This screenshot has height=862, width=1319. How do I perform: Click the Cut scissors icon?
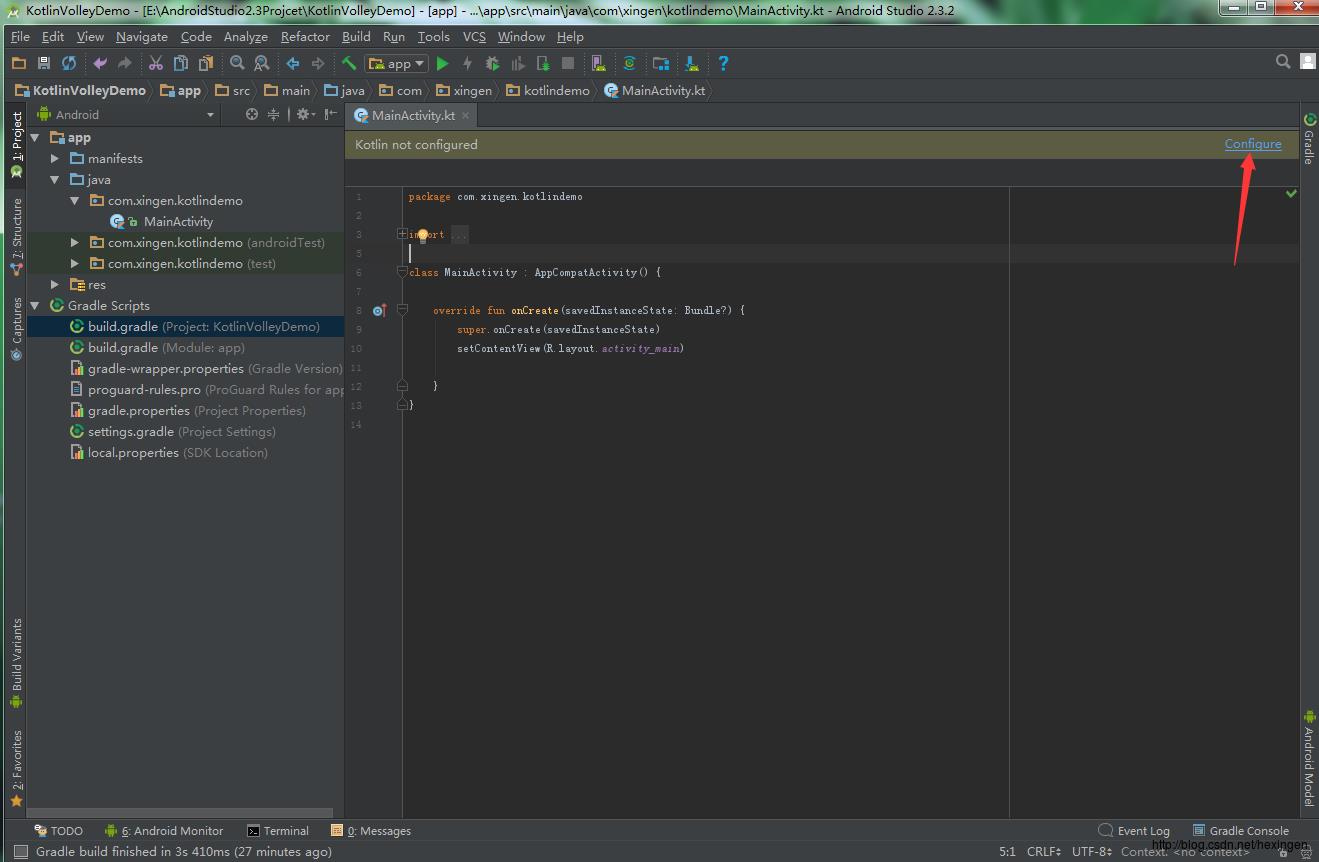[x=156, y=63]
